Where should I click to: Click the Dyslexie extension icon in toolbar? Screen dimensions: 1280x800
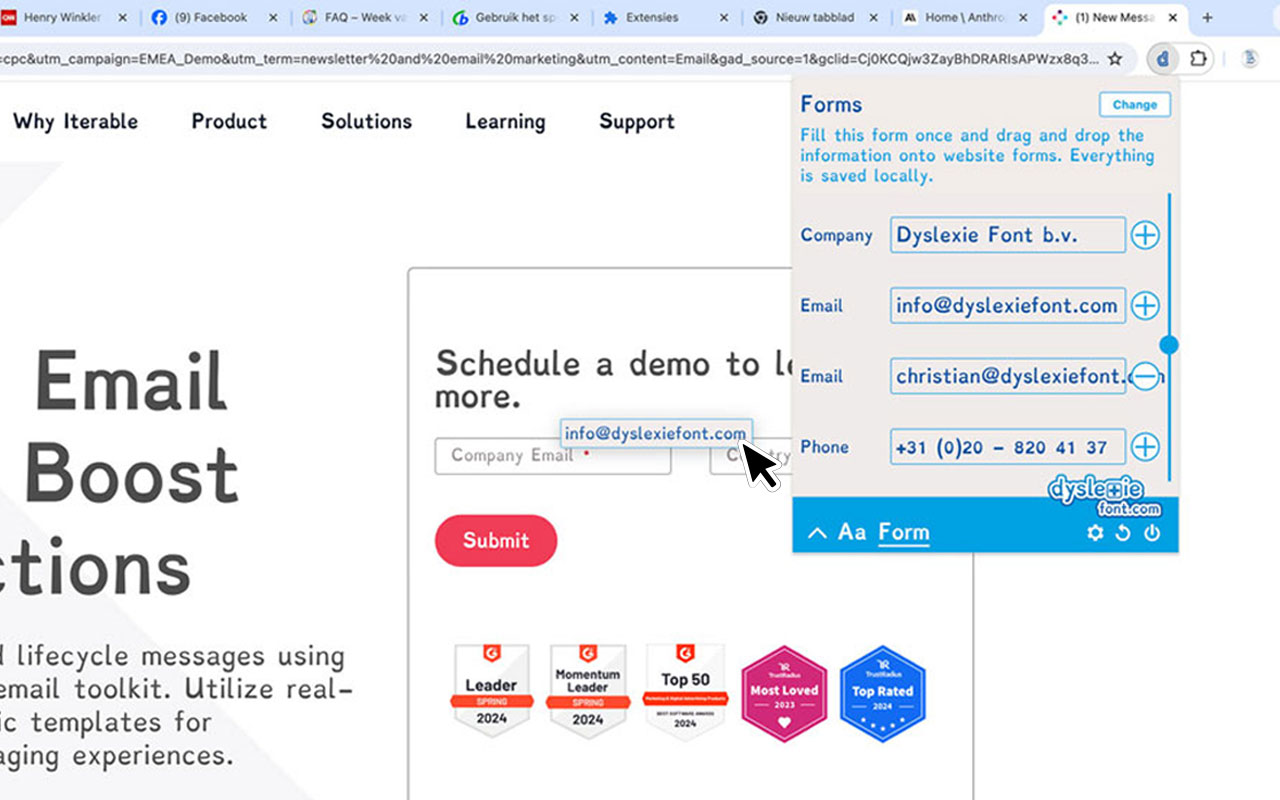point(1163,59)
